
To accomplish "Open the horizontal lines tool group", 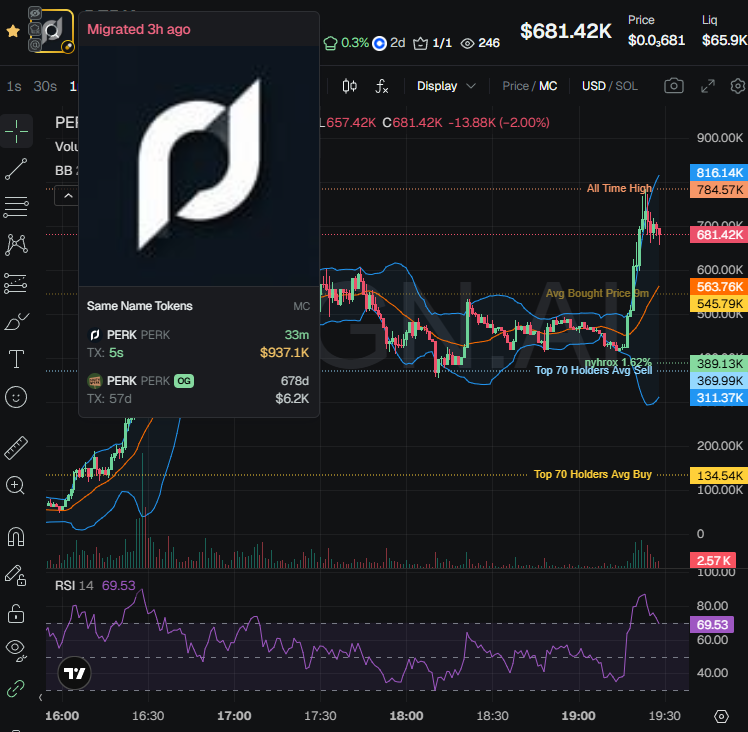I will tap(16, 207).
